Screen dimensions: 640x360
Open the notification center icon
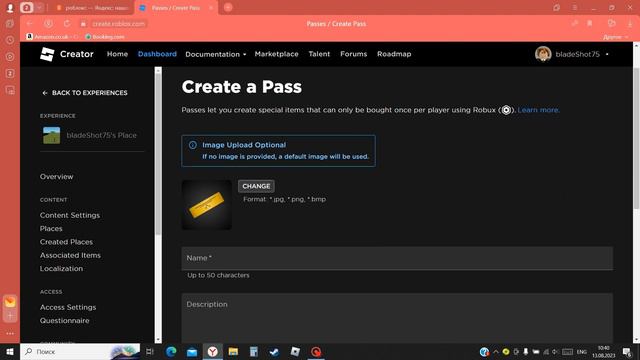pos(627,351)
